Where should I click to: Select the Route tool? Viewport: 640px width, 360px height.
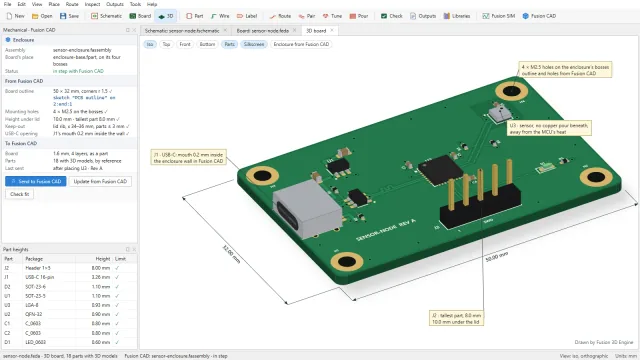(280, 16)
